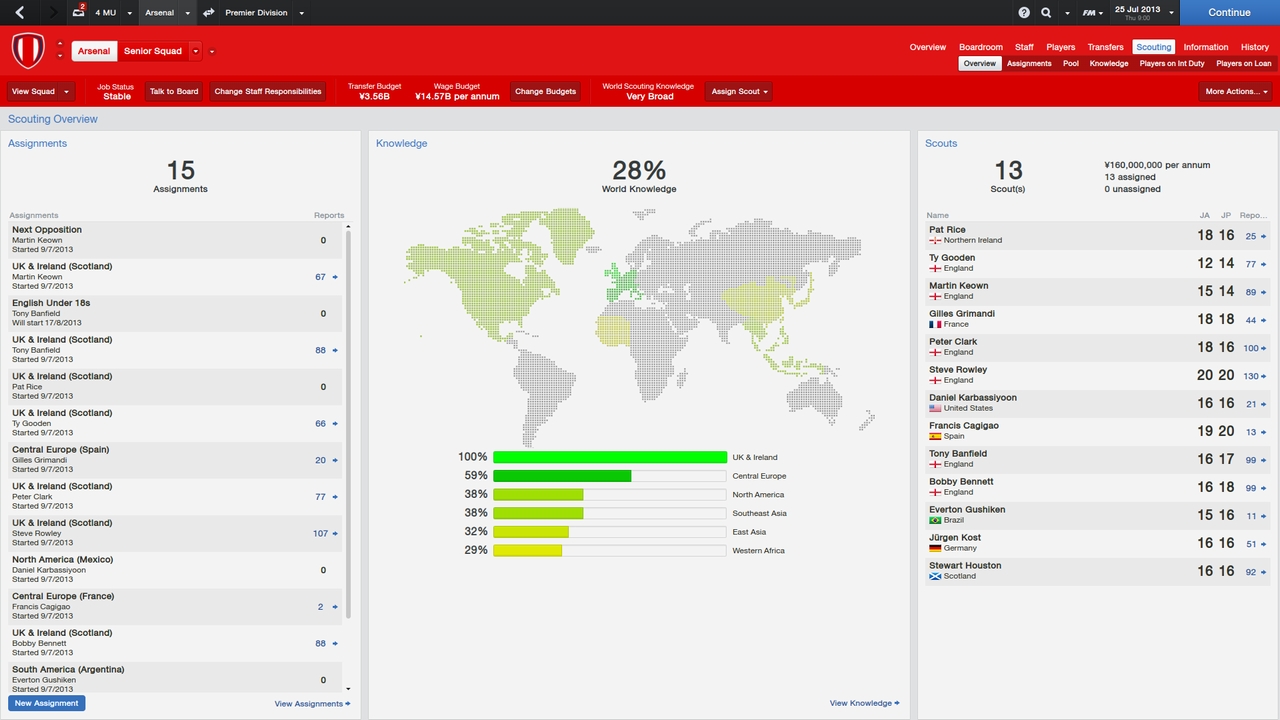Open the View Knowledge link

pos(864,703)
